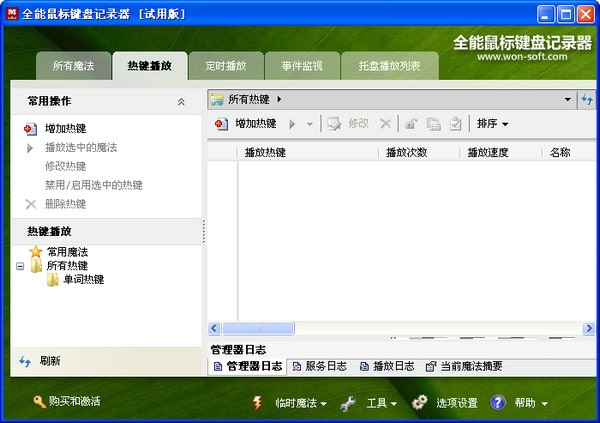Click the horizontal scrollbar right arrow
Viewport: 600px width, 423px height.
pos(589,328)
